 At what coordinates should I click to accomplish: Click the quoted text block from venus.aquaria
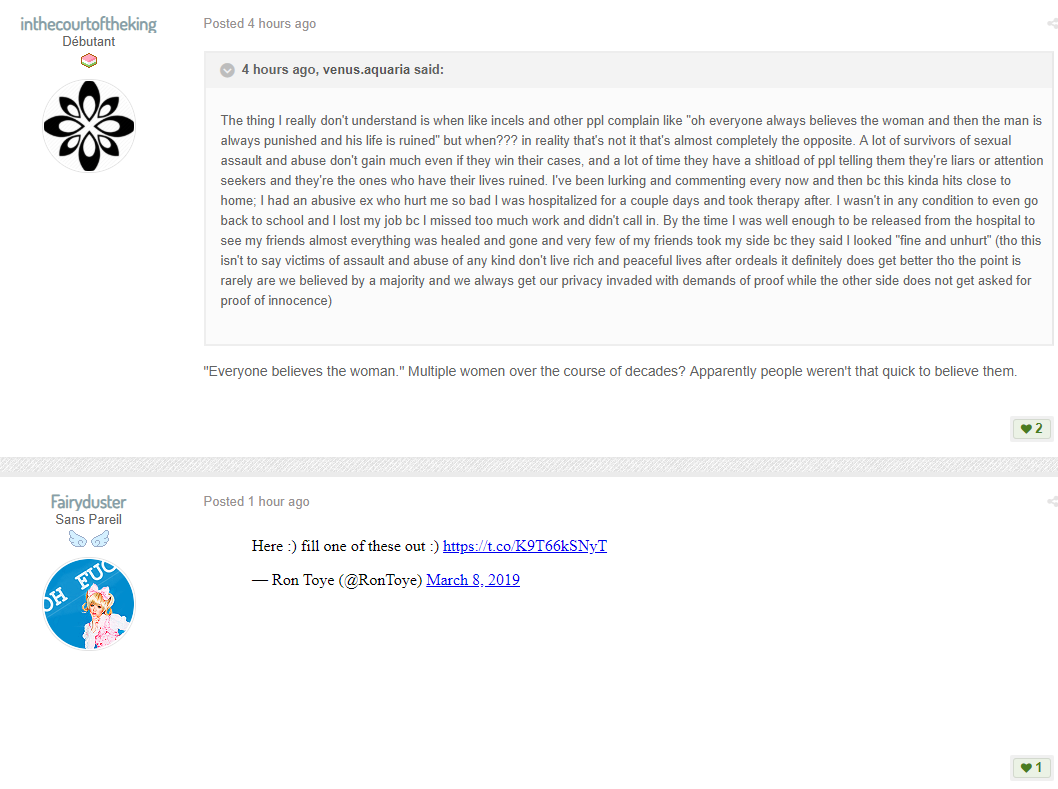632,211
